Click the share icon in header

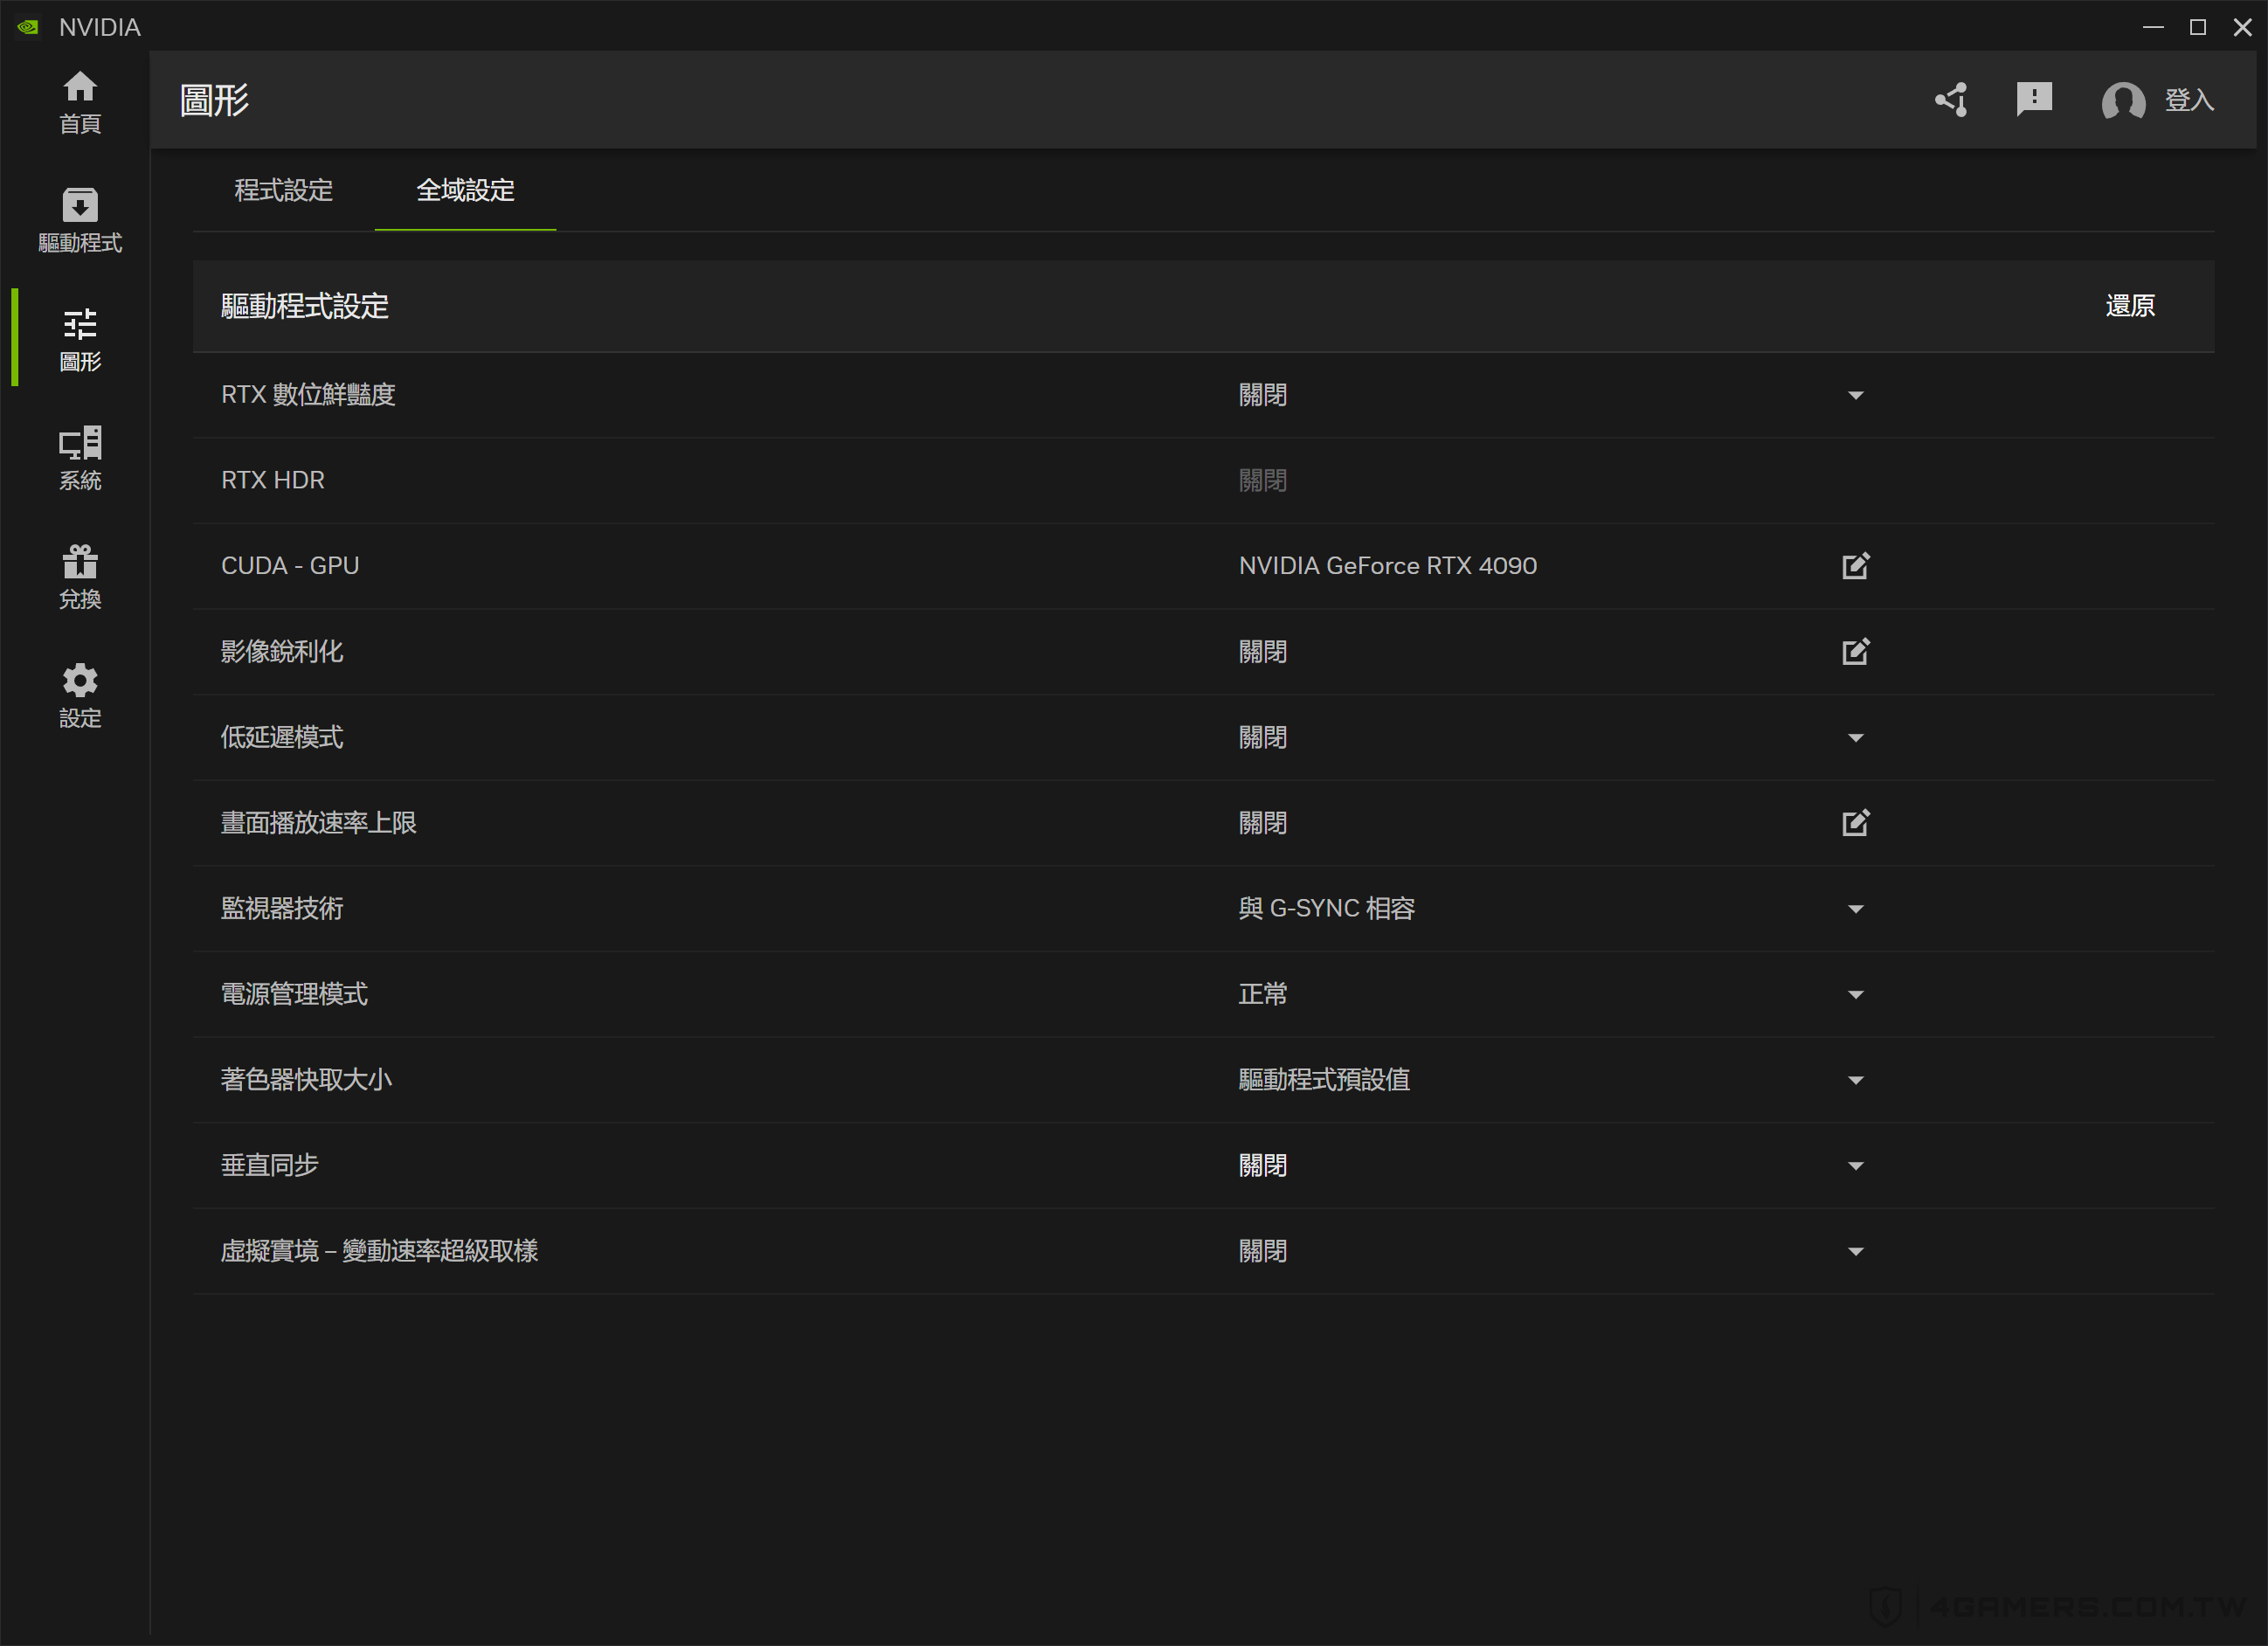(1951, 100)
